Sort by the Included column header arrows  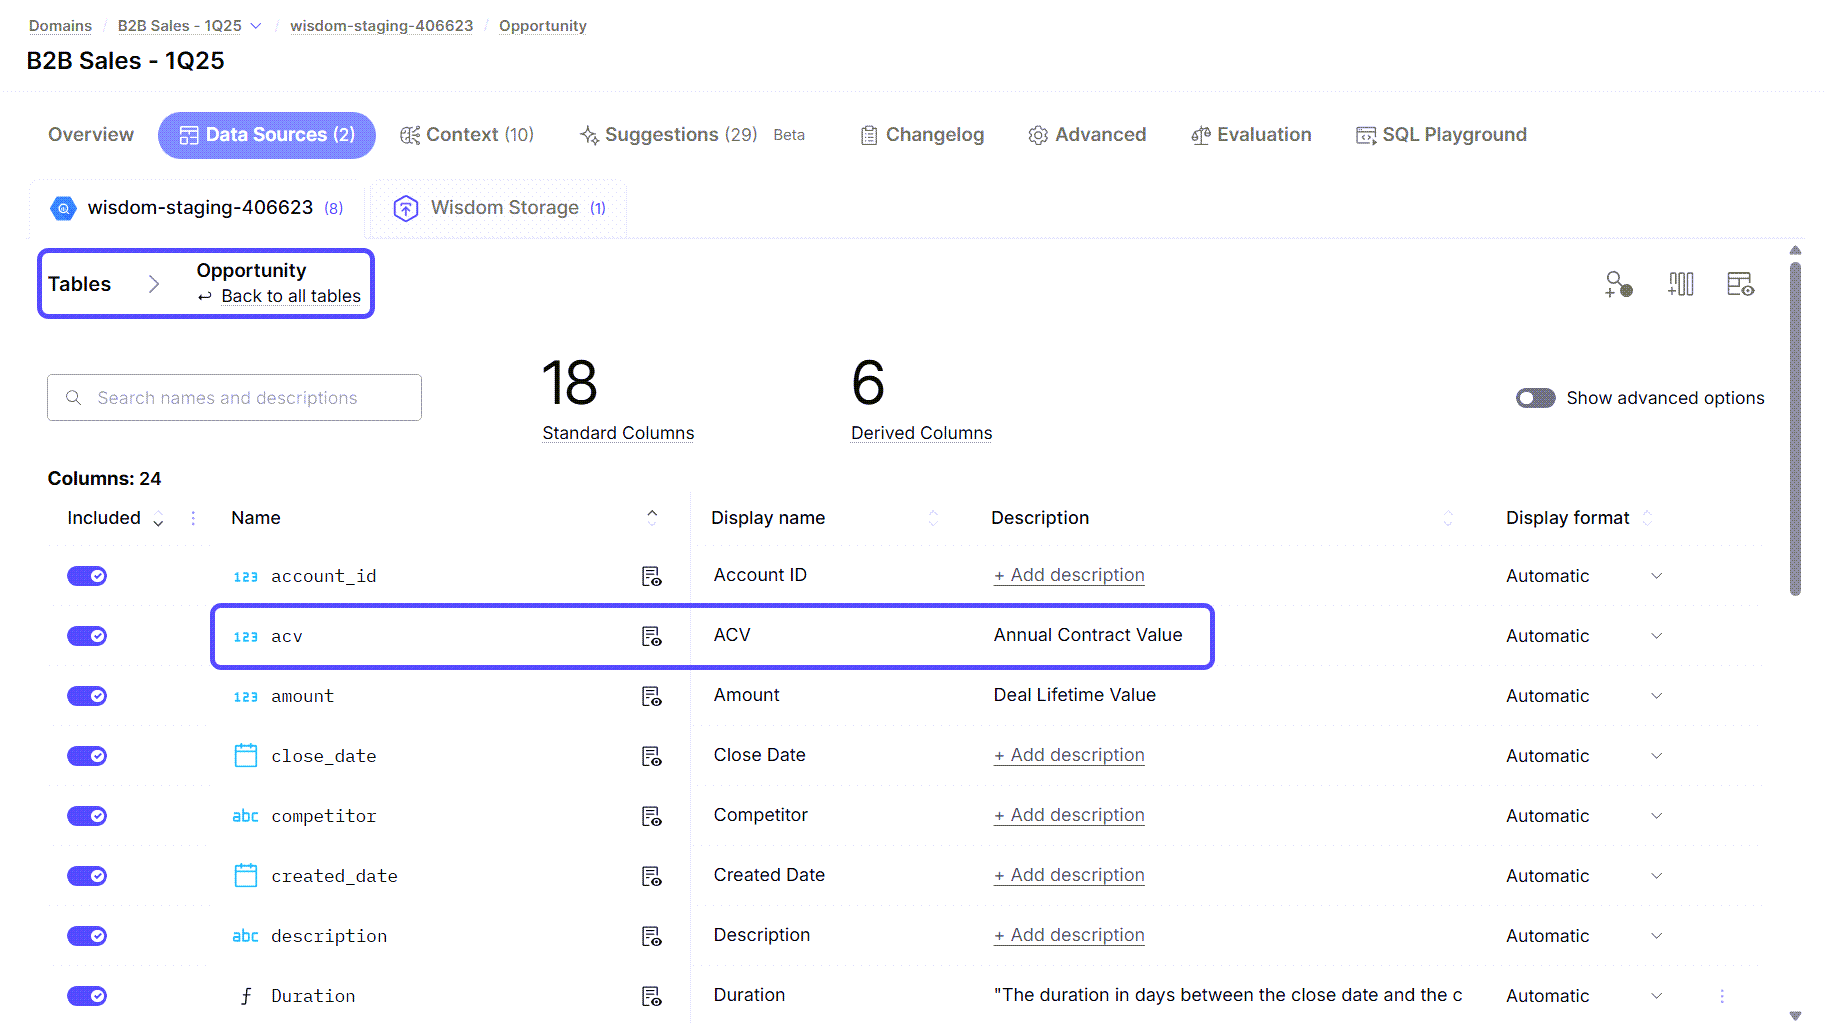(158, 518)
